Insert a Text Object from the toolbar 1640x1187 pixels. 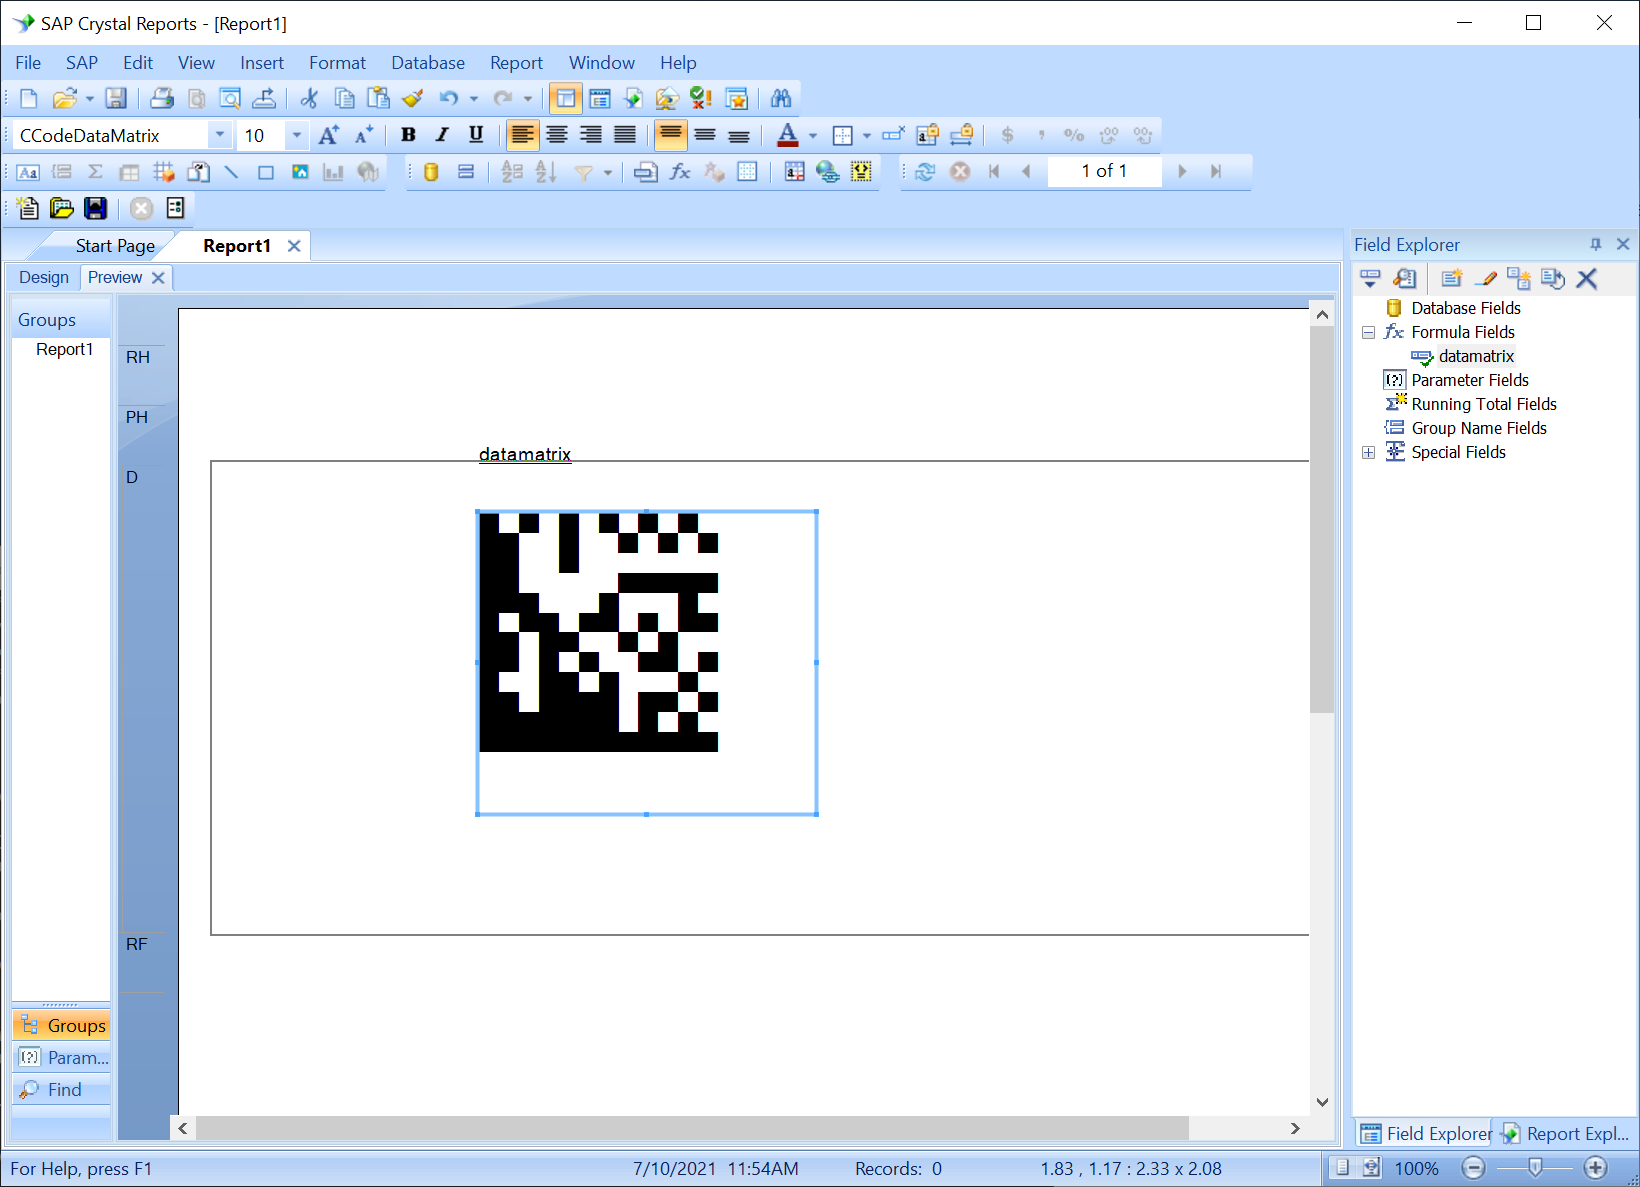[x=28, y=172]
